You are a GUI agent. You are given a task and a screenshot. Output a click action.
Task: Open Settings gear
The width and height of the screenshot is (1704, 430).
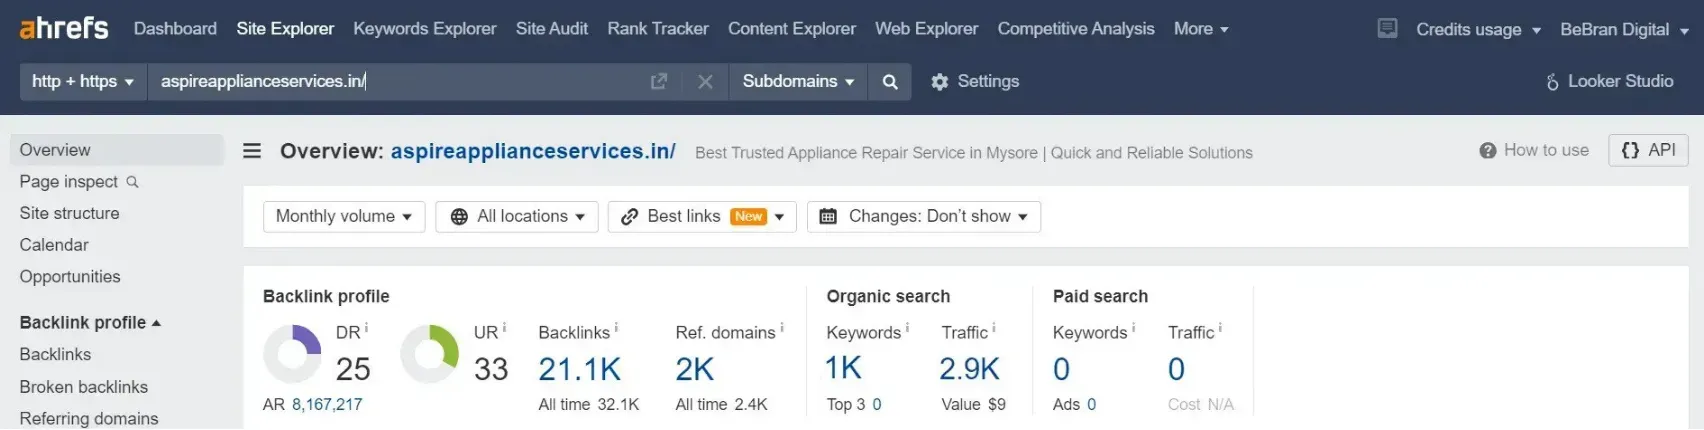point(974,81)
